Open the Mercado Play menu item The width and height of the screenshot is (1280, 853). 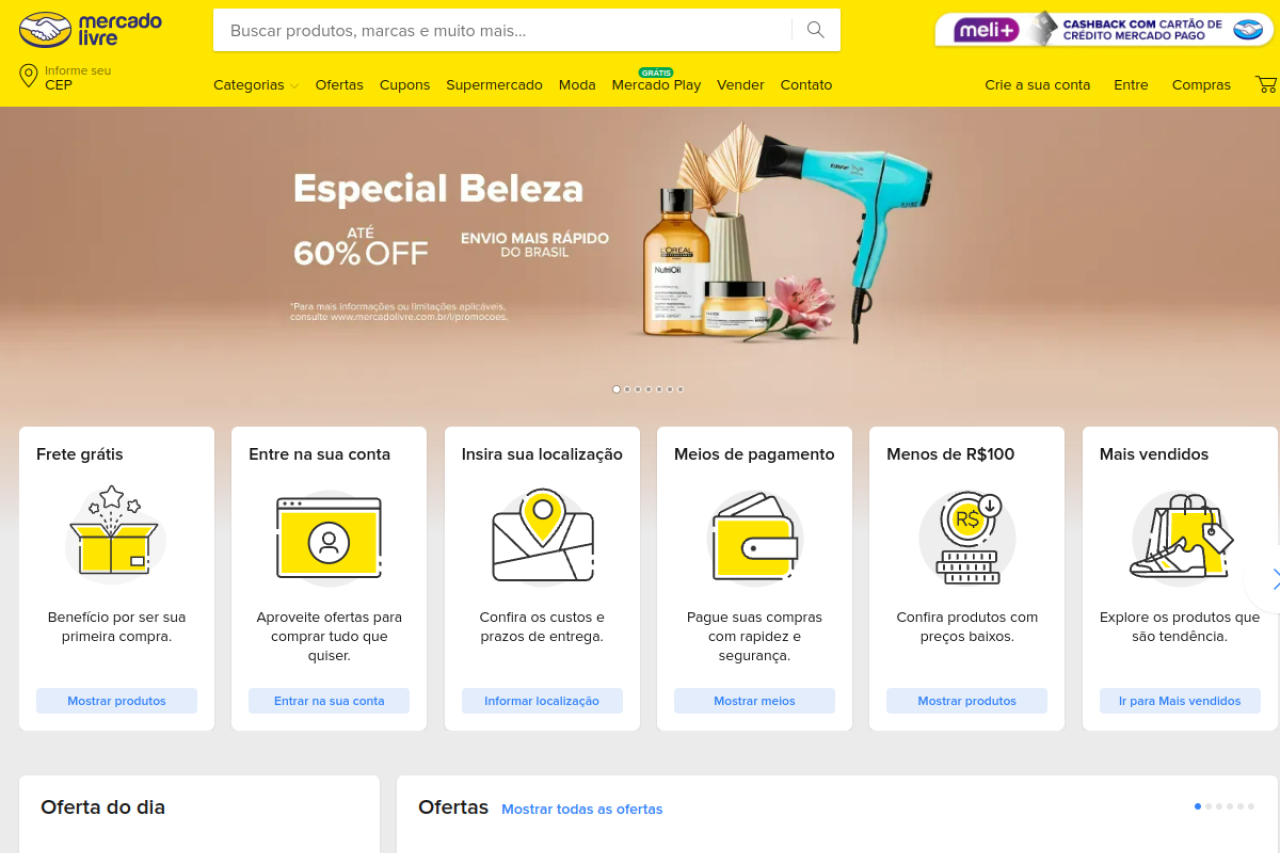[656, 85]
